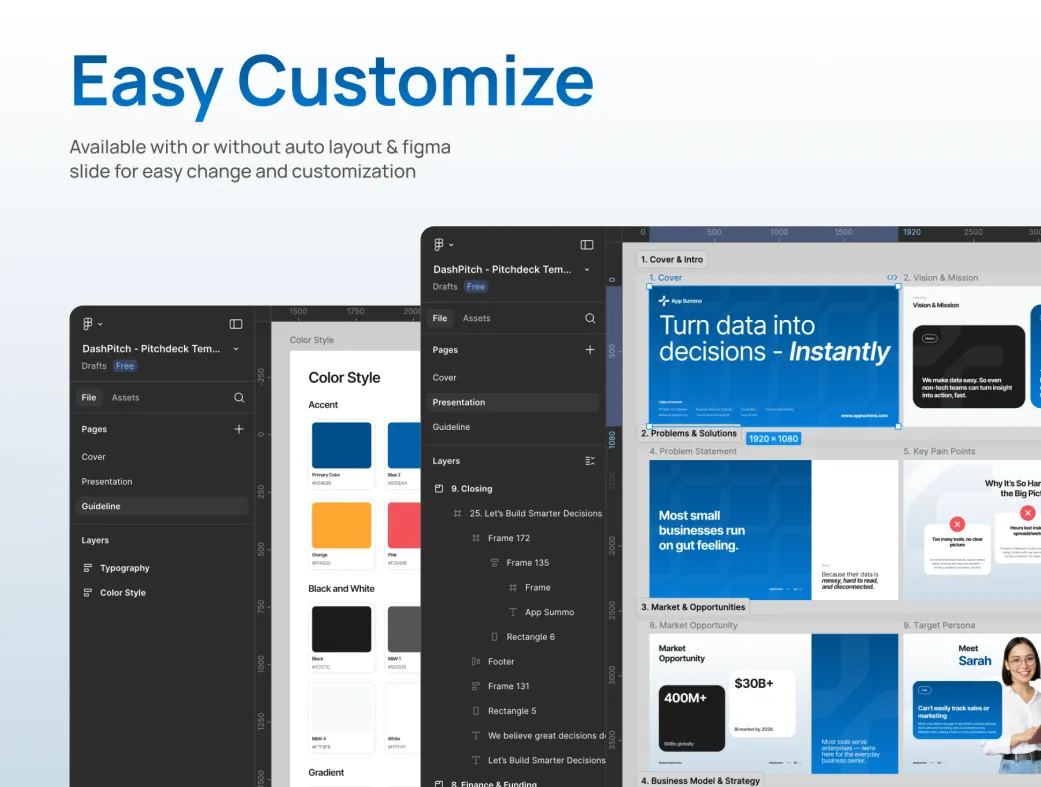
Task: Select the Typography layer
Action: pos(124,568)
